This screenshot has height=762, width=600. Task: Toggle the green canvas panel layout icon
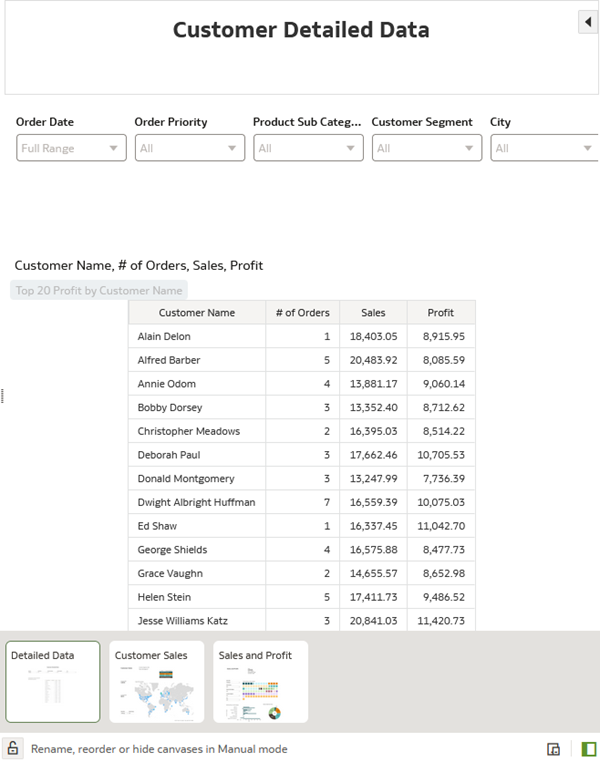588,749
